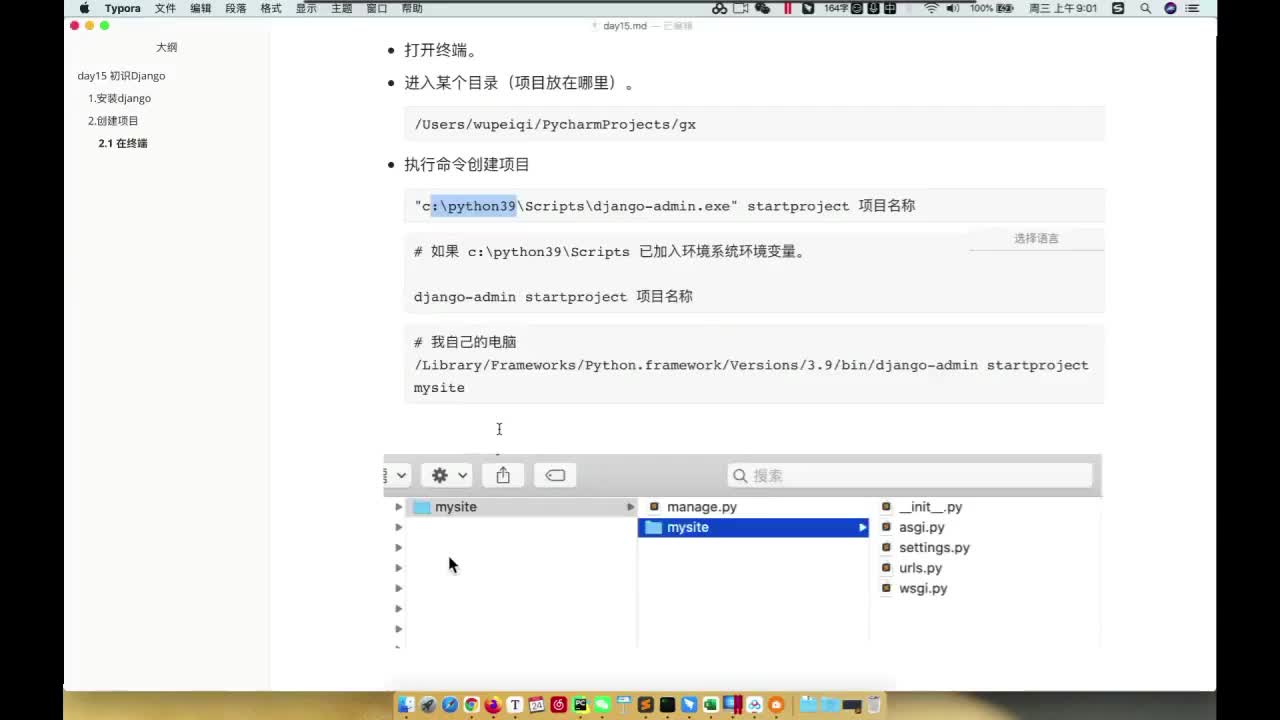
Task: Go to outline heading 2.创建项目
Action: click(113, 121)
